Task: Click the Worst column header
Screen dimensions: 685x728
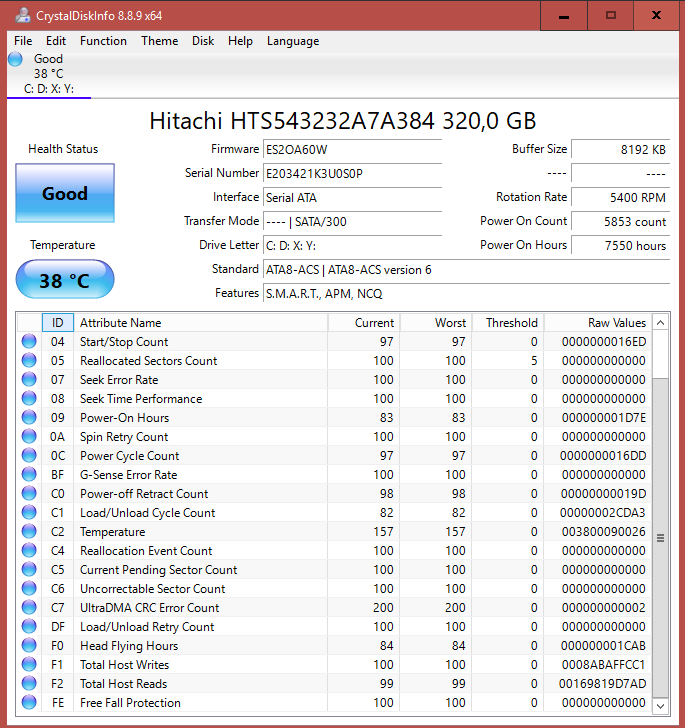Action: pos(436,323)
